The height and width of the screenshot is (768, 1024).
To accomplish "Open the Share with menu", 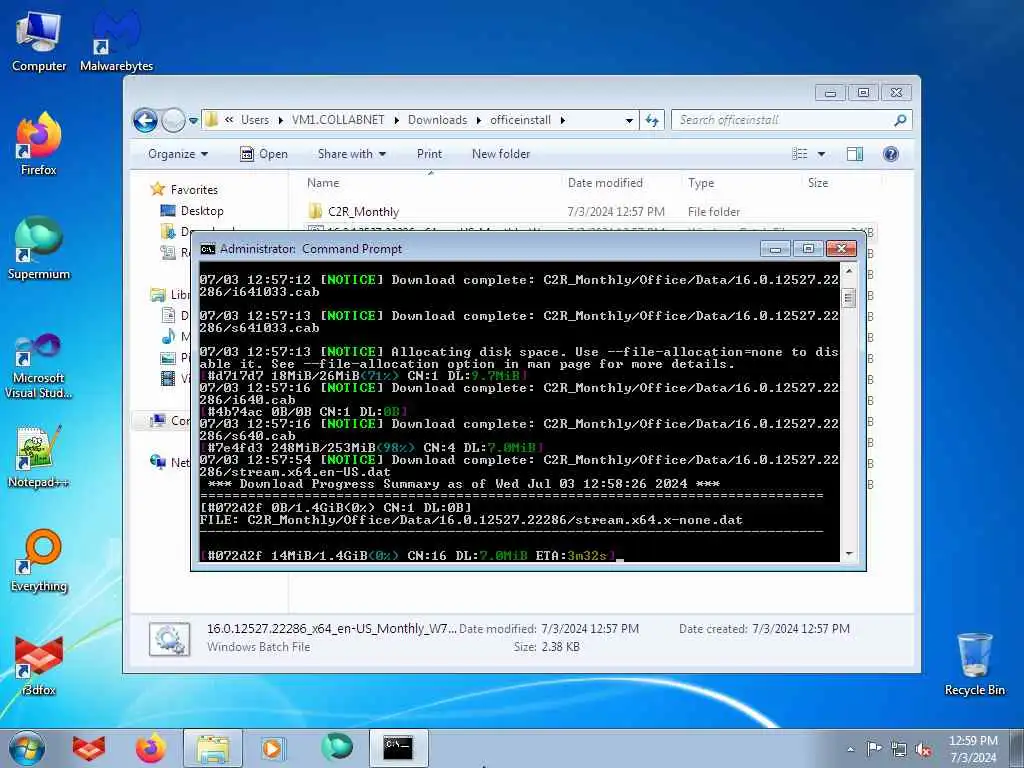I will pos(351,154).
